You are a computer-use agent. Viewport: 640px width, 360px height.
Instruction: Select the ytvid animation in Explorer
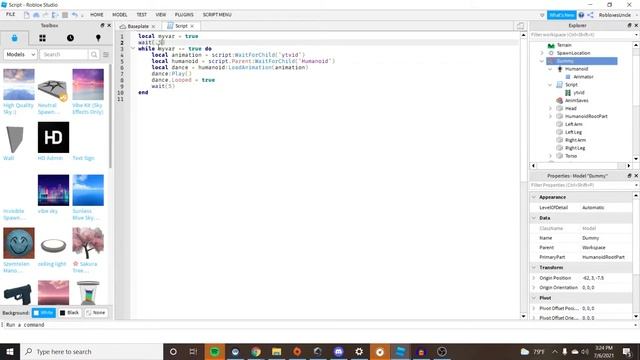point(578,93)
